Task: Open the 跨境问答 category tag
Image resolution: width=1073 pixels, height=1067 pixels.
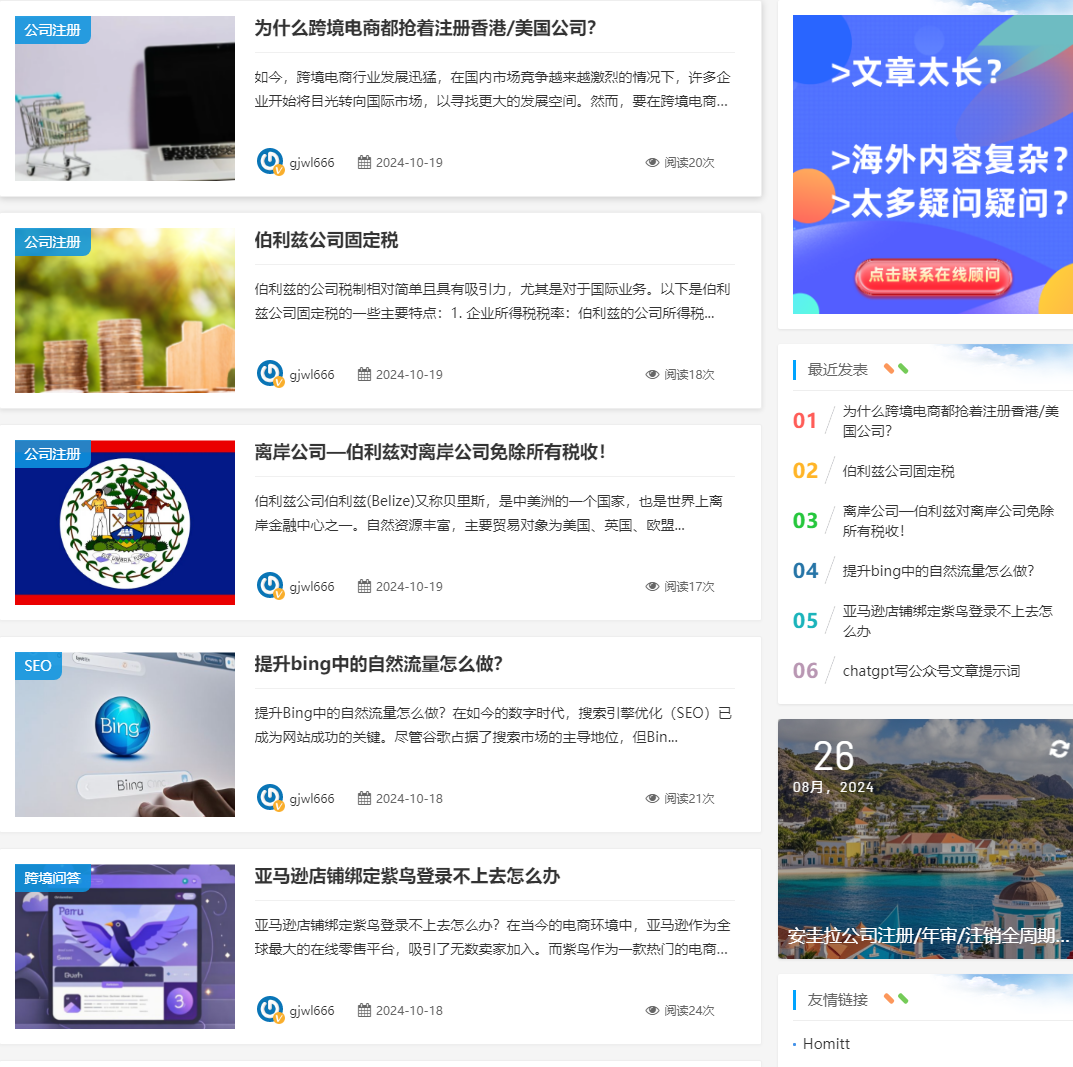Action: click(52, 878)
